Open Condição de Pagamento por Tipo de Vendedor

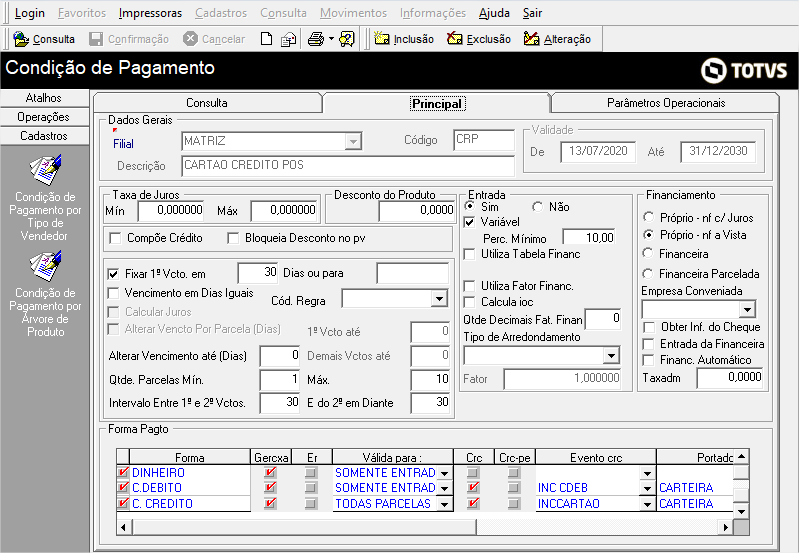click(x=45, y=198)
